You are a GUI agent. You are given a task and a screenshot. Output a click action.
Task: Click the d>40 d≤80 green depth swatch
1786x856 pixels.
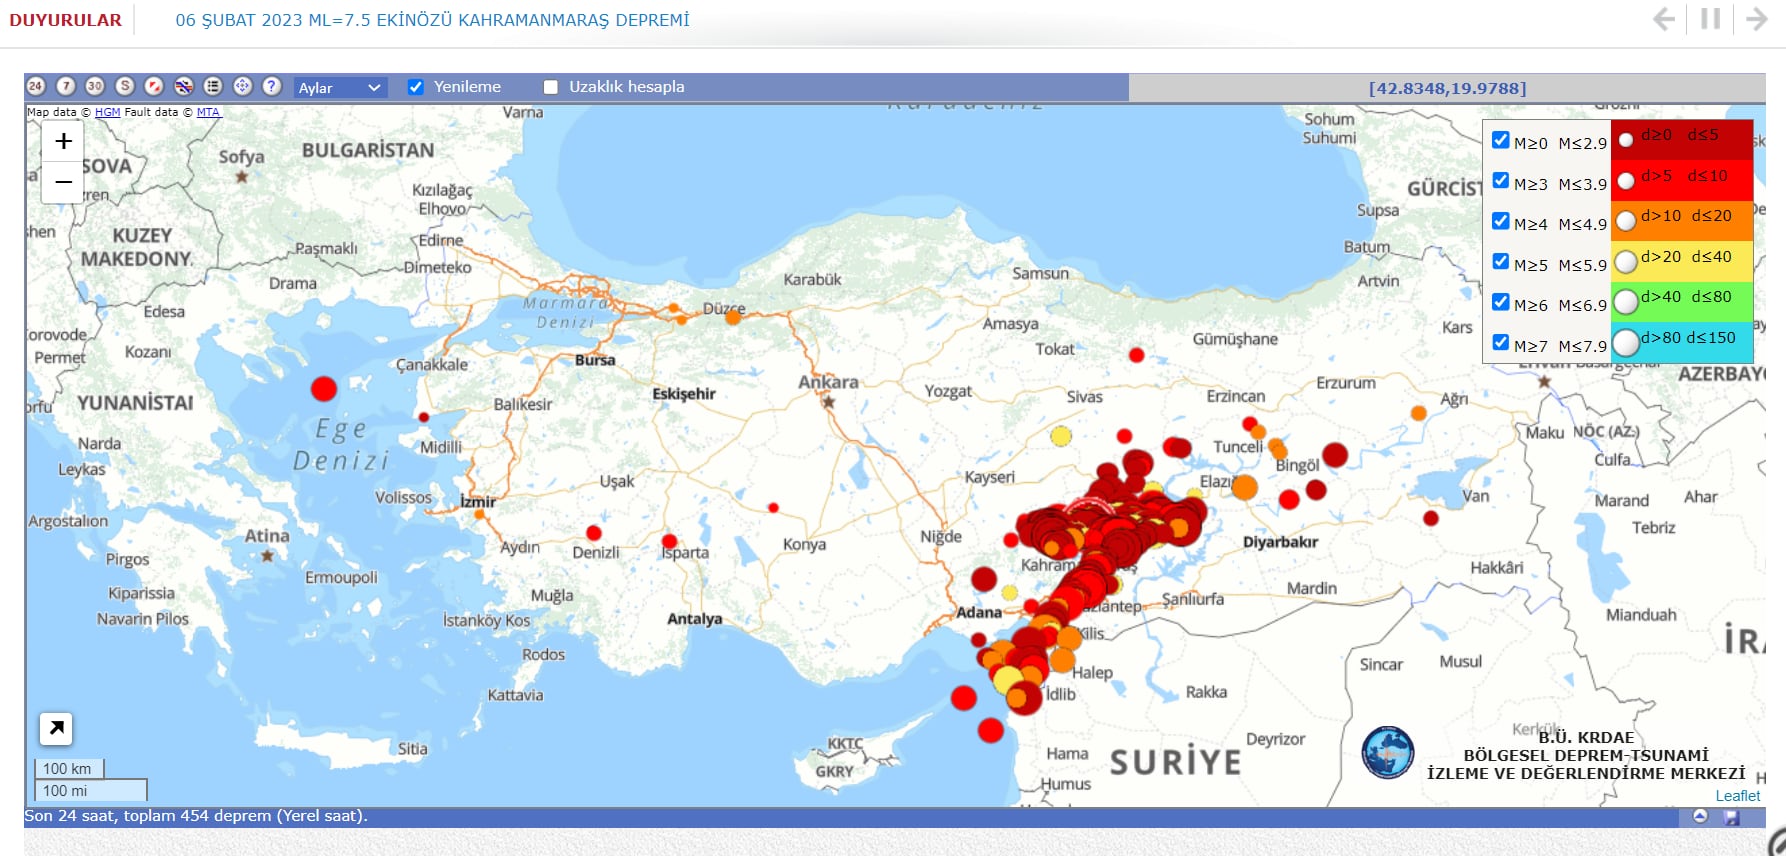tap(1682, 301)
